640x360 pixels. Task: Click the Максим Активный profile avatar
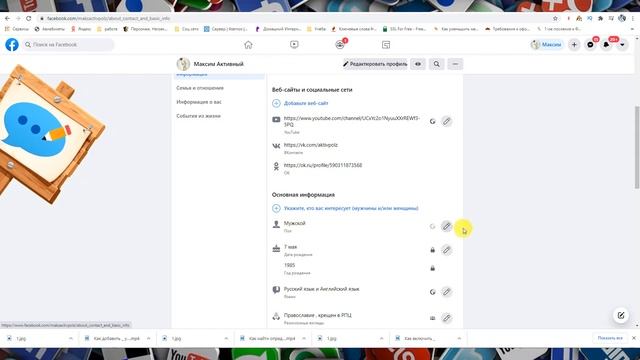[x=183, y=64]
